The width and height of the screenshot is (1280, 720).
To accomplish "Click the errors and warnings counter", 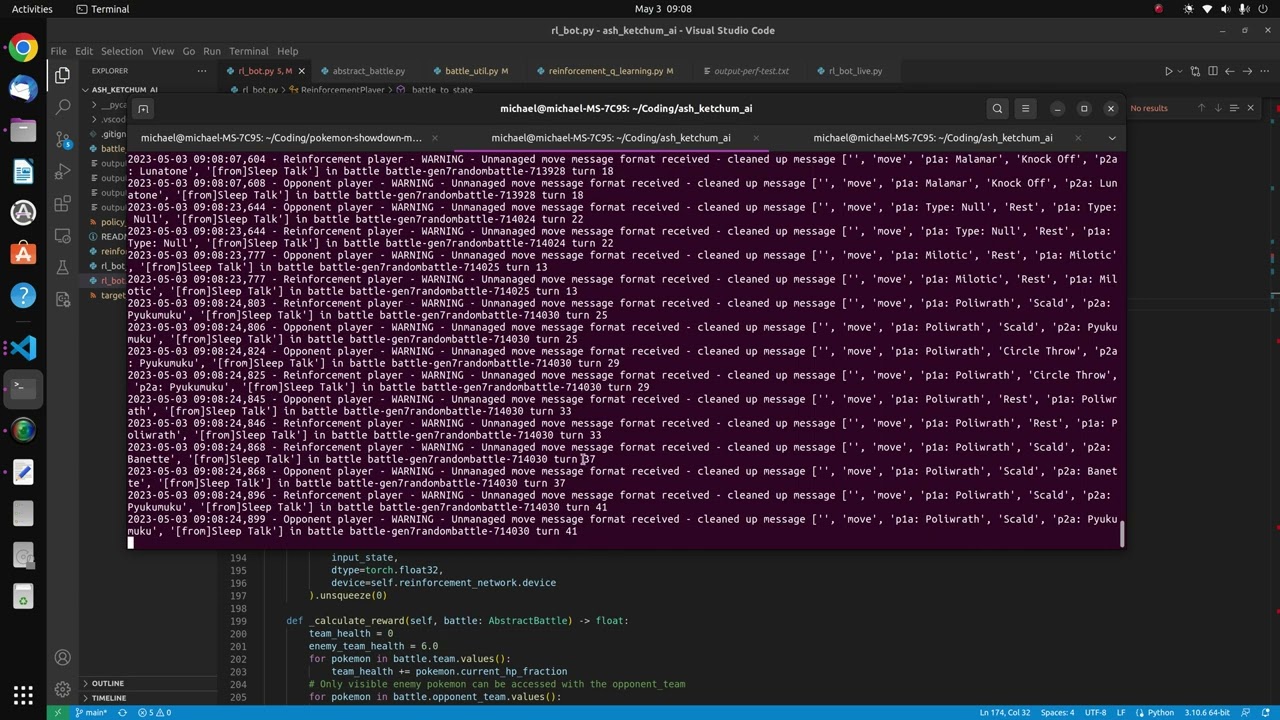I will click(x=154, y=712).
